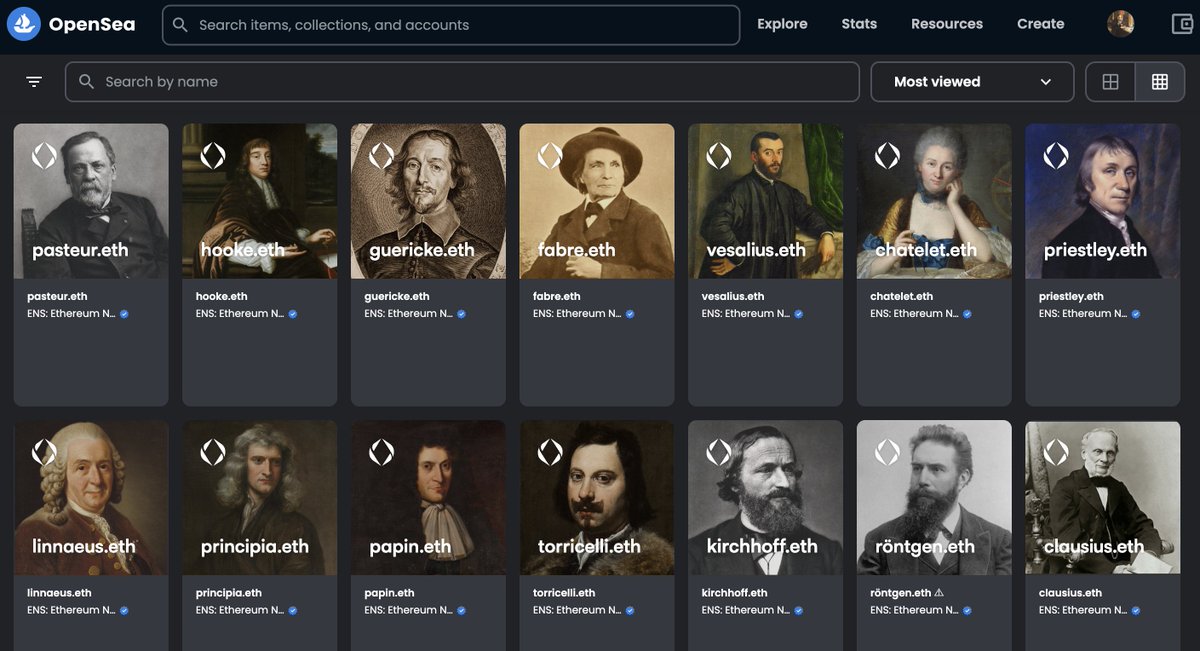Viewport: 1200px width, 651px height.
Task: Click the ENS logo on linnaeus.eth card
Action: (44, 452)
